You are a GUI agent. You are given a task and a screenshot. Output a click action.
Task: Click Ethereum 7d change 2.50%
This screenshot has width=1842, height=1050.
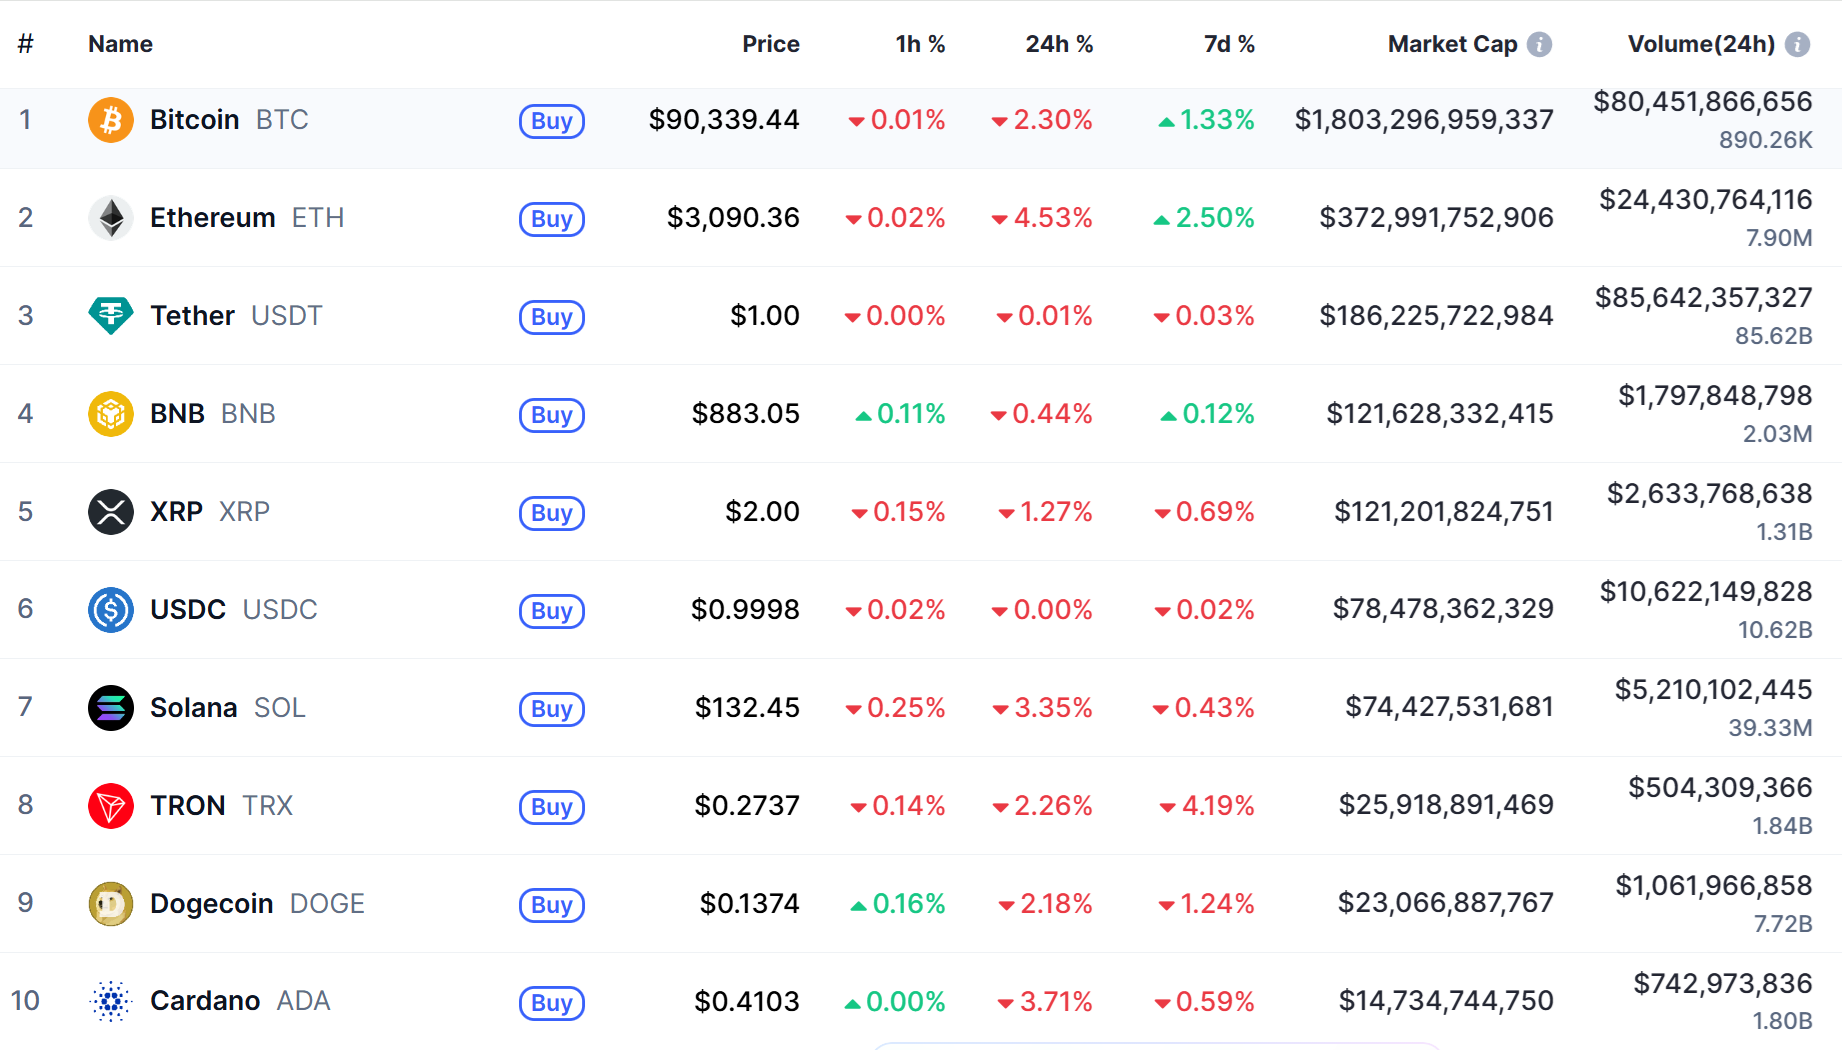pos(1204,218)
